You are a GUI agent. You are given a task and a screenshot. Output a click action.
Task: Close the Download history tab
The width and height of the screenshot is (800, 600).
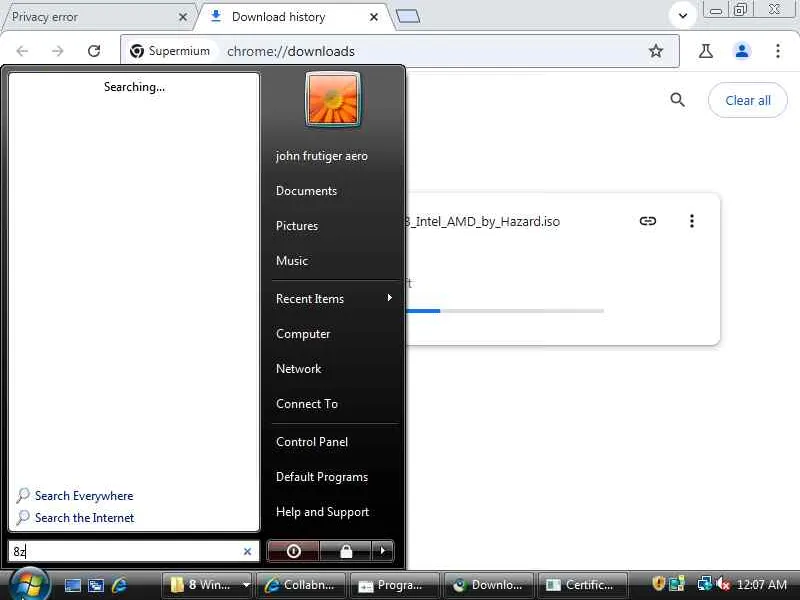click(374, 17)
